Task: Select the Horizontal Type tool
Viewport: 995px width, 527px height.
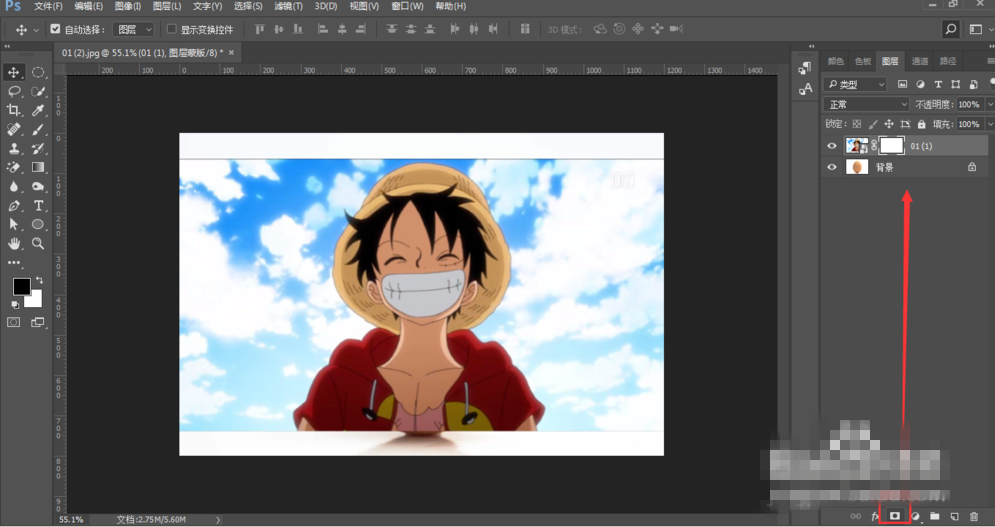Action: [38, 206]
